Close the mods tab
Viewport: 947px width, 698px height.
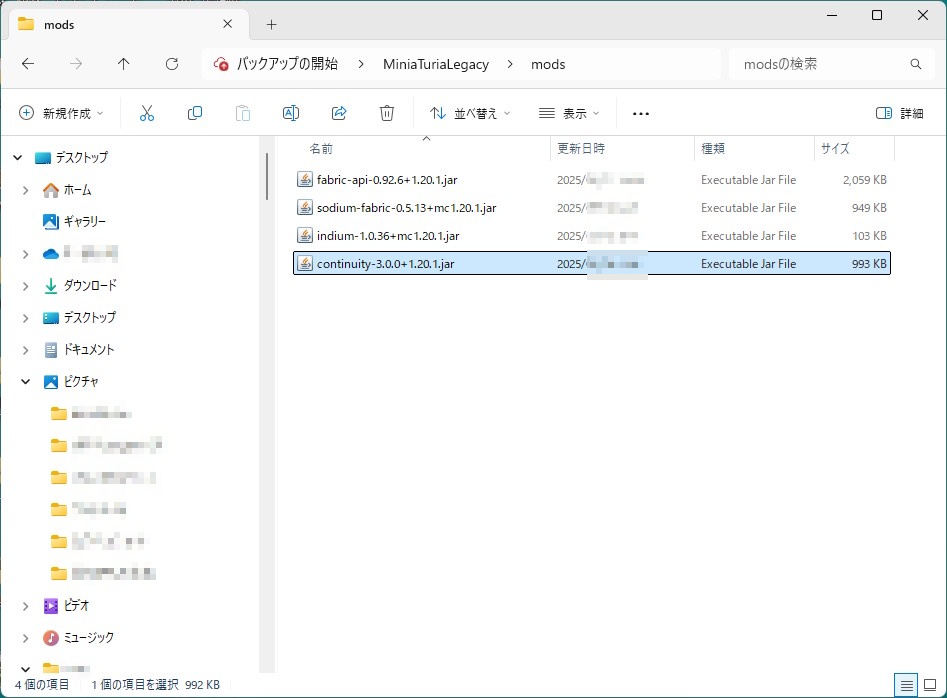227,24
